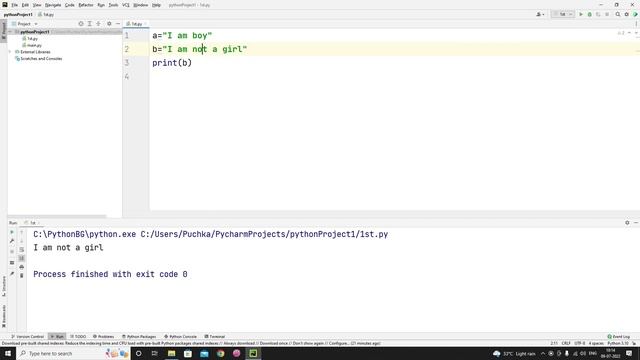640x360 pixels.
Task: Open the Problems tool window
Action: click(104, 337)
